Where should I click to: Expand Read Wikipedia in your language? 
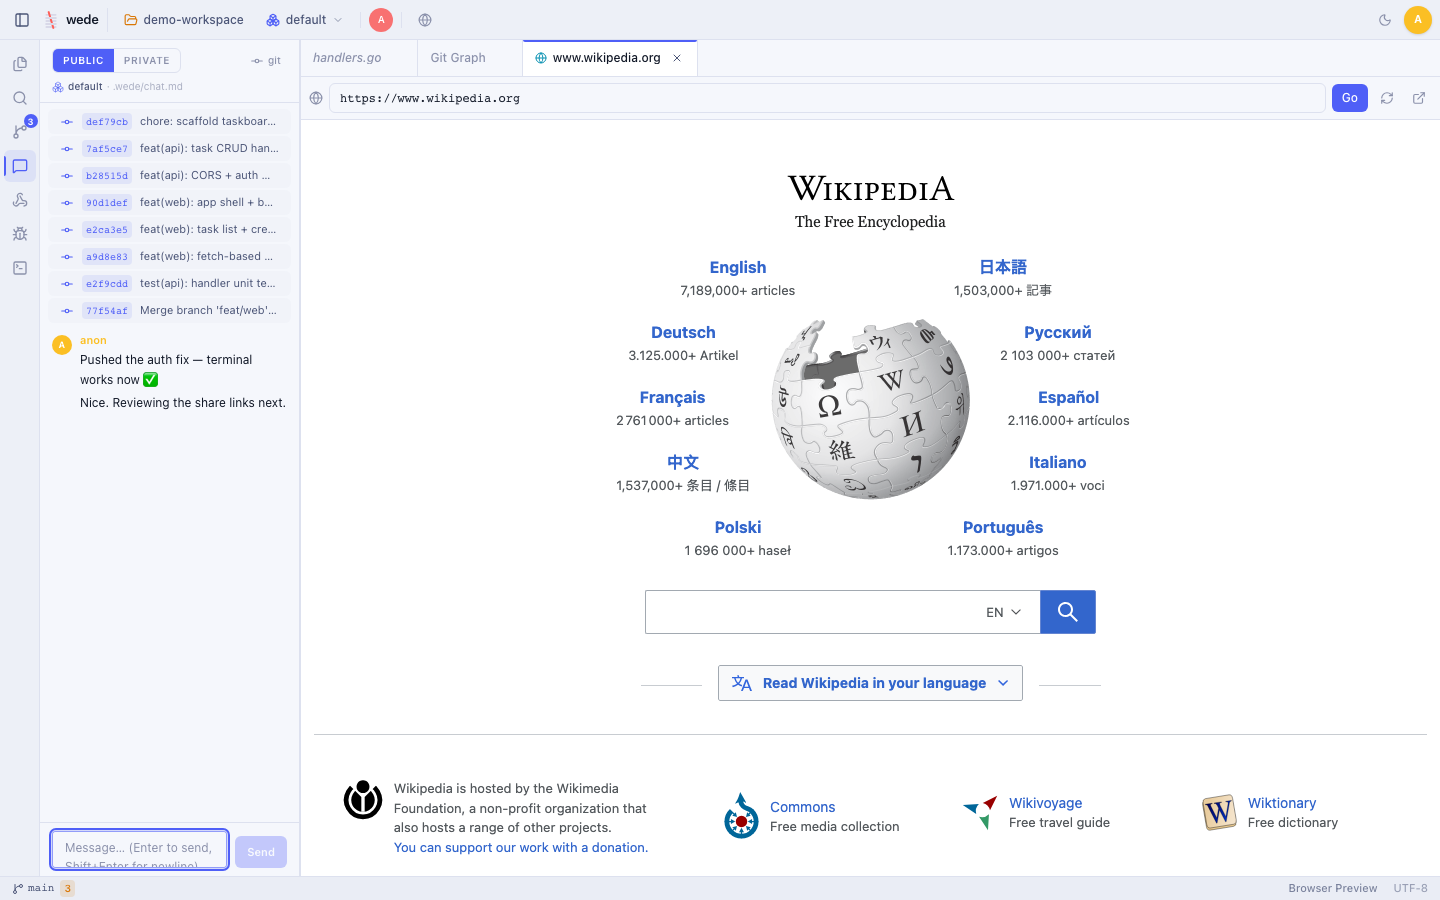[870, 683]
